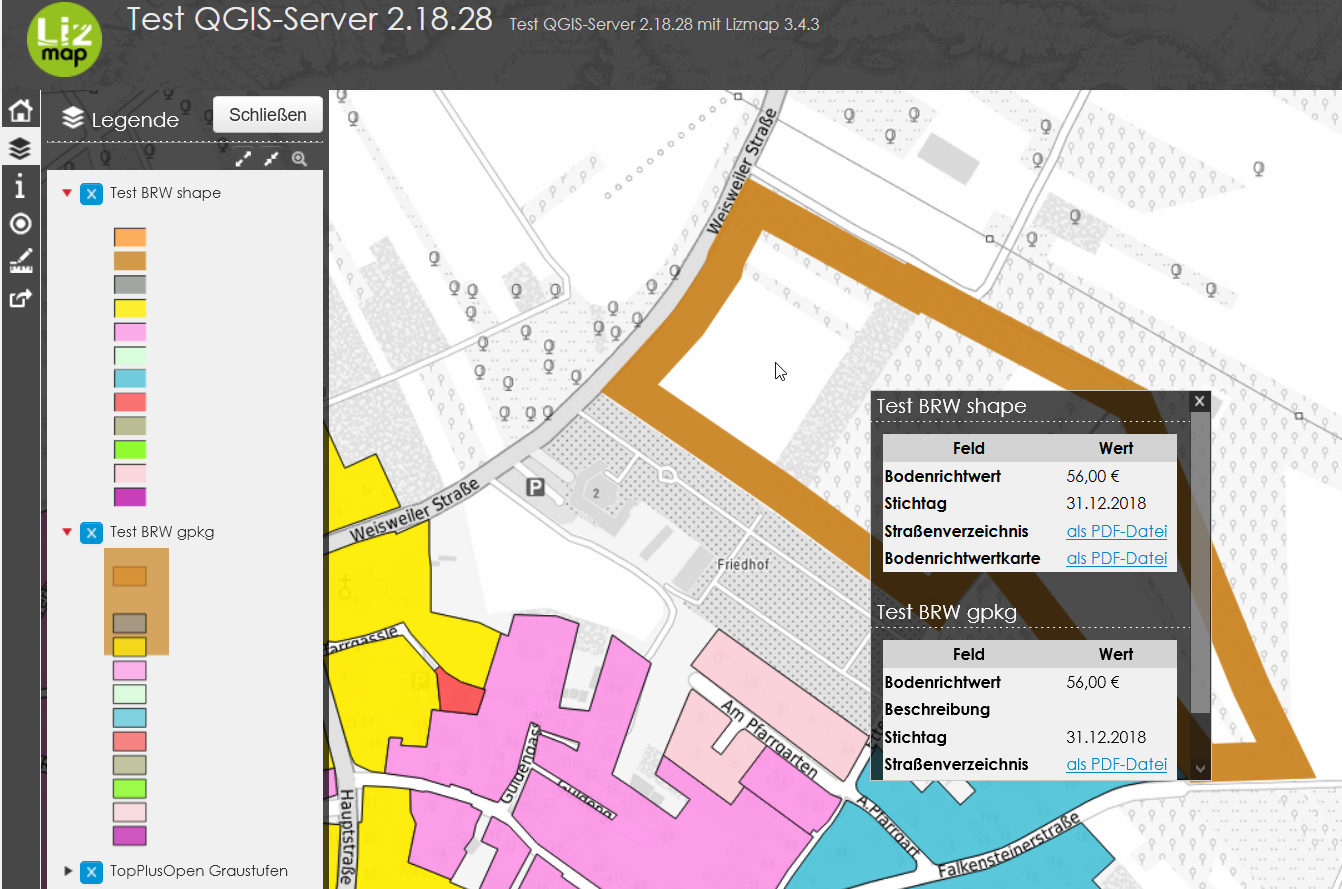The height and width of the screenshot is (889, 1342).
Task: Collapse the Test BRW gpkg legend entry
Action: click(x=67, y=532)
